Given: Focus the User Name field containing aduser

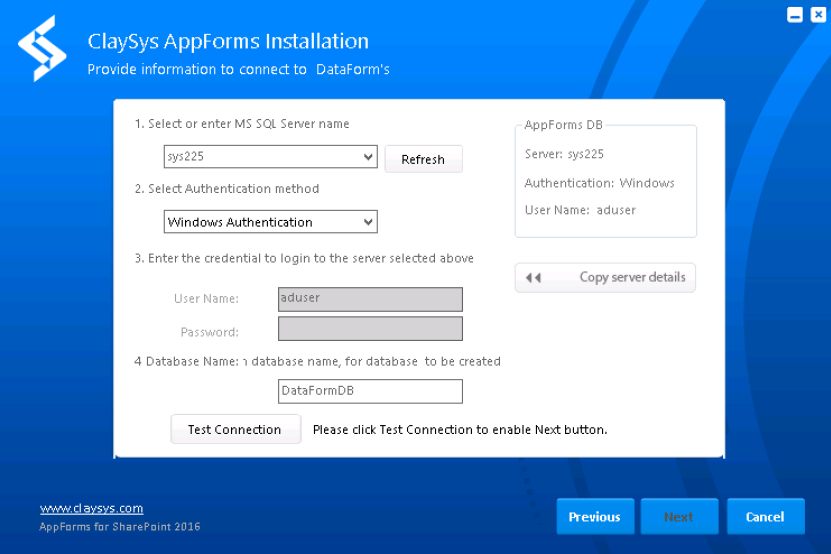Looking at the screenshot, I should tap(370, 299).
